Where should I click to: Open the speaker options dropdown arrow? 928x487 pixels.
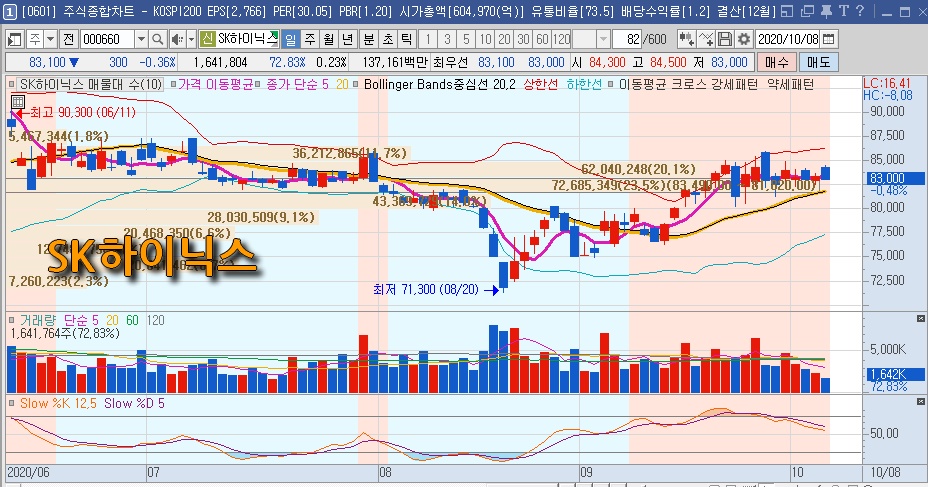click(x=191, y=40)
